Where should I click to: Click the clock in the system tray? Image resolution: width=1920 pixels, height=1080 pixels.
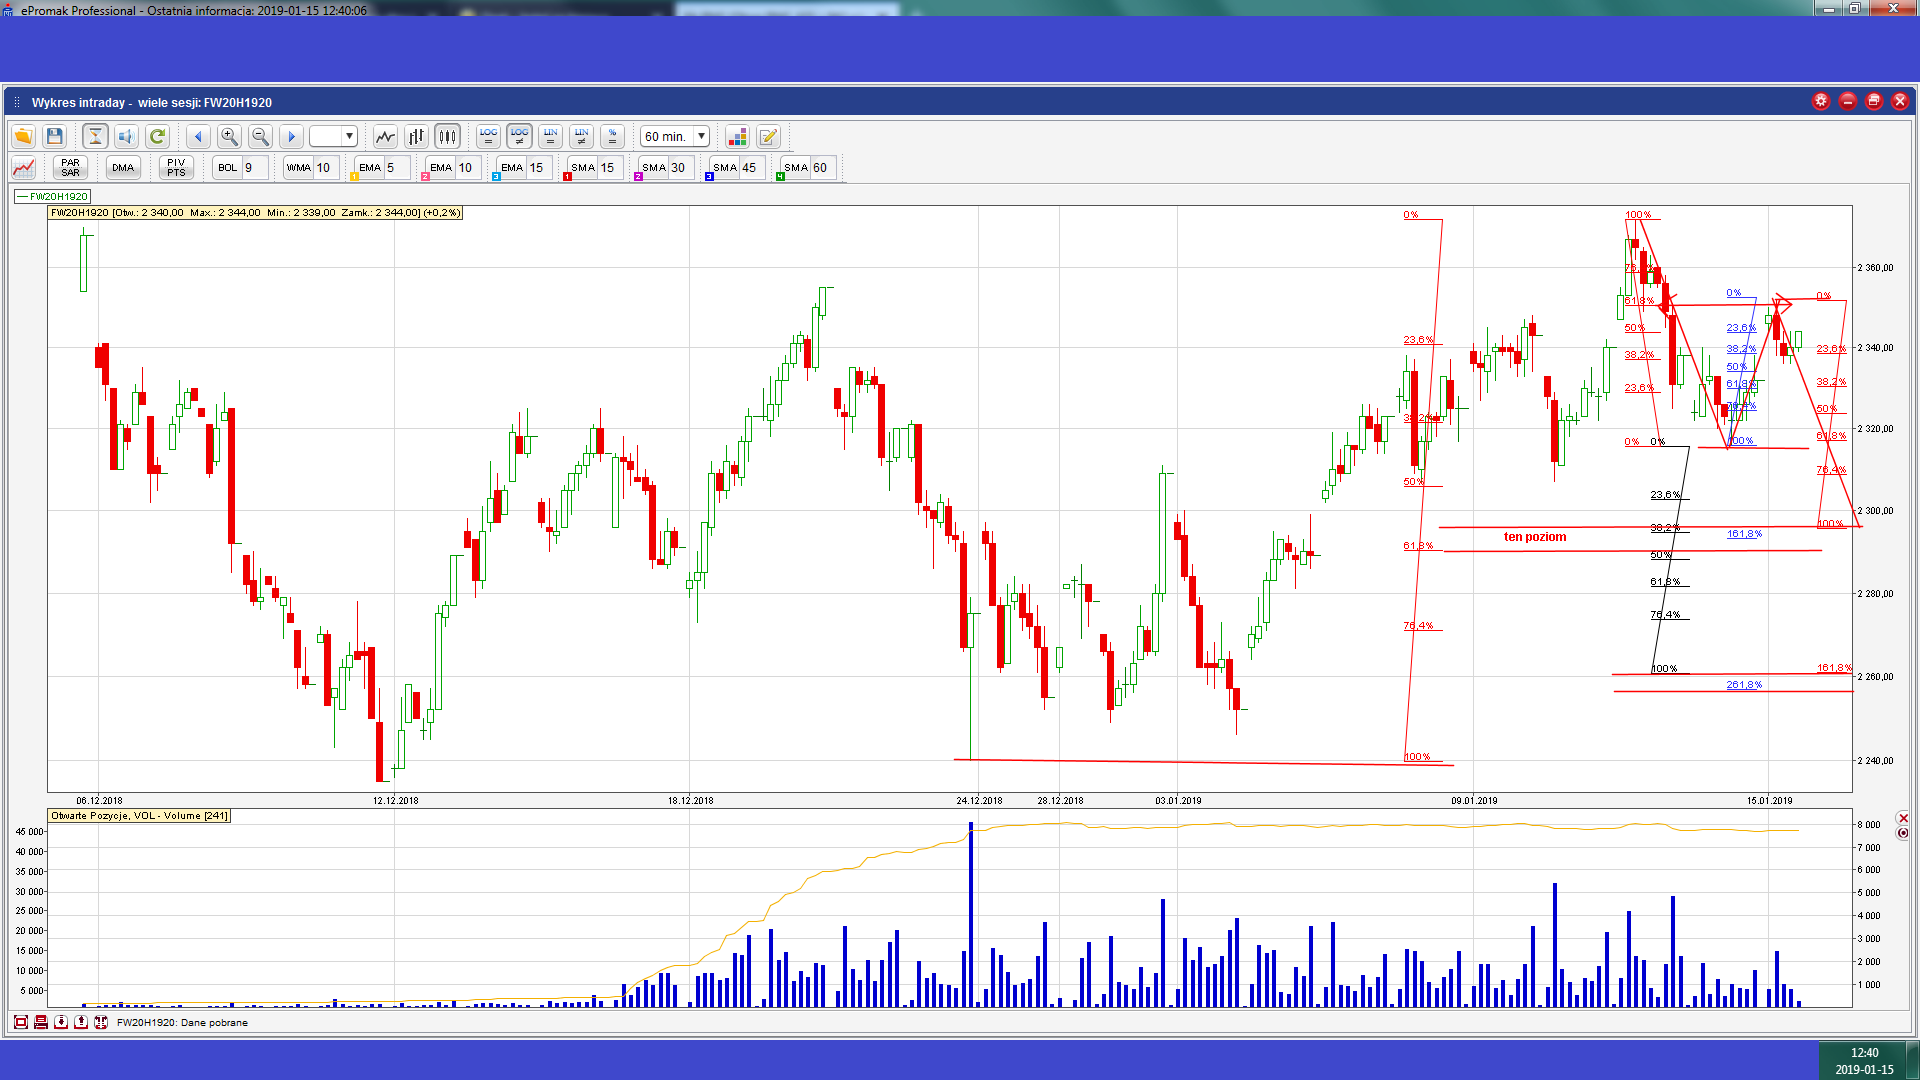click(x=1864, y=1060)
